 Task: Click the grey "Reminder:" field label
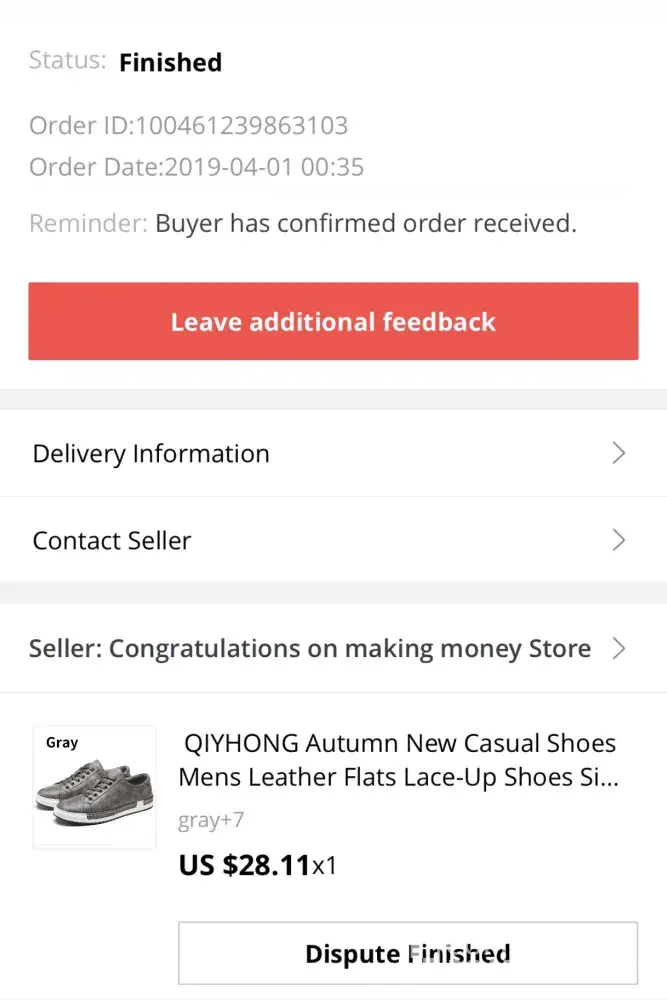click(88, 223)
